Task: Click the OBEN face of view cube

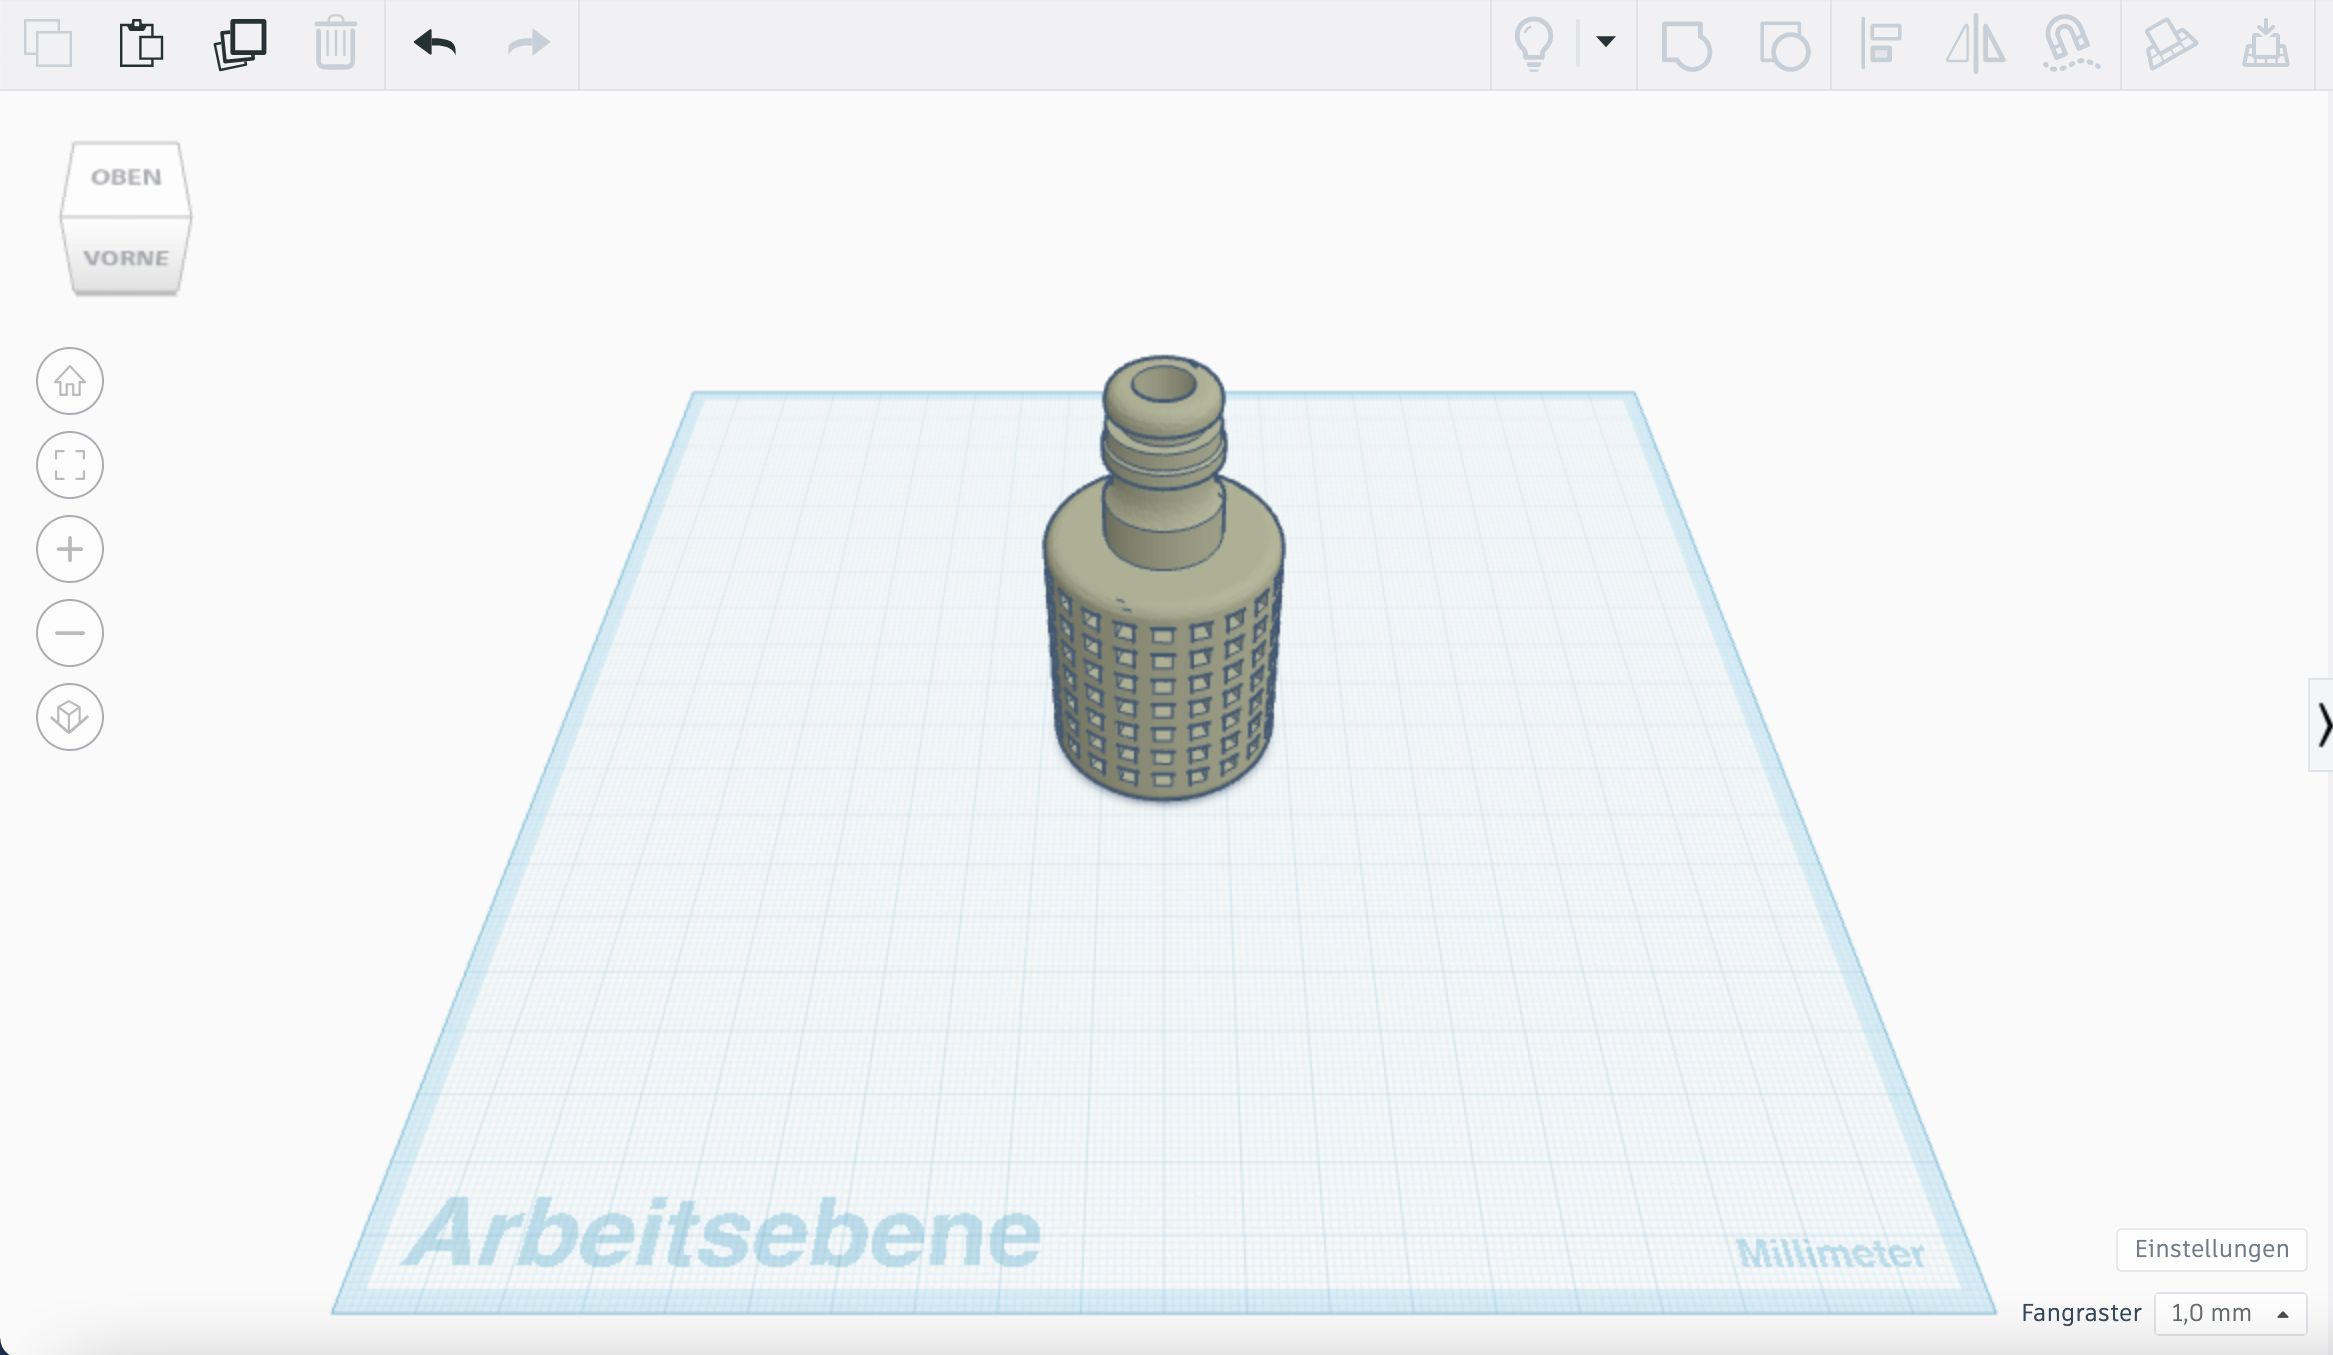Action: (x=126, y=177)
